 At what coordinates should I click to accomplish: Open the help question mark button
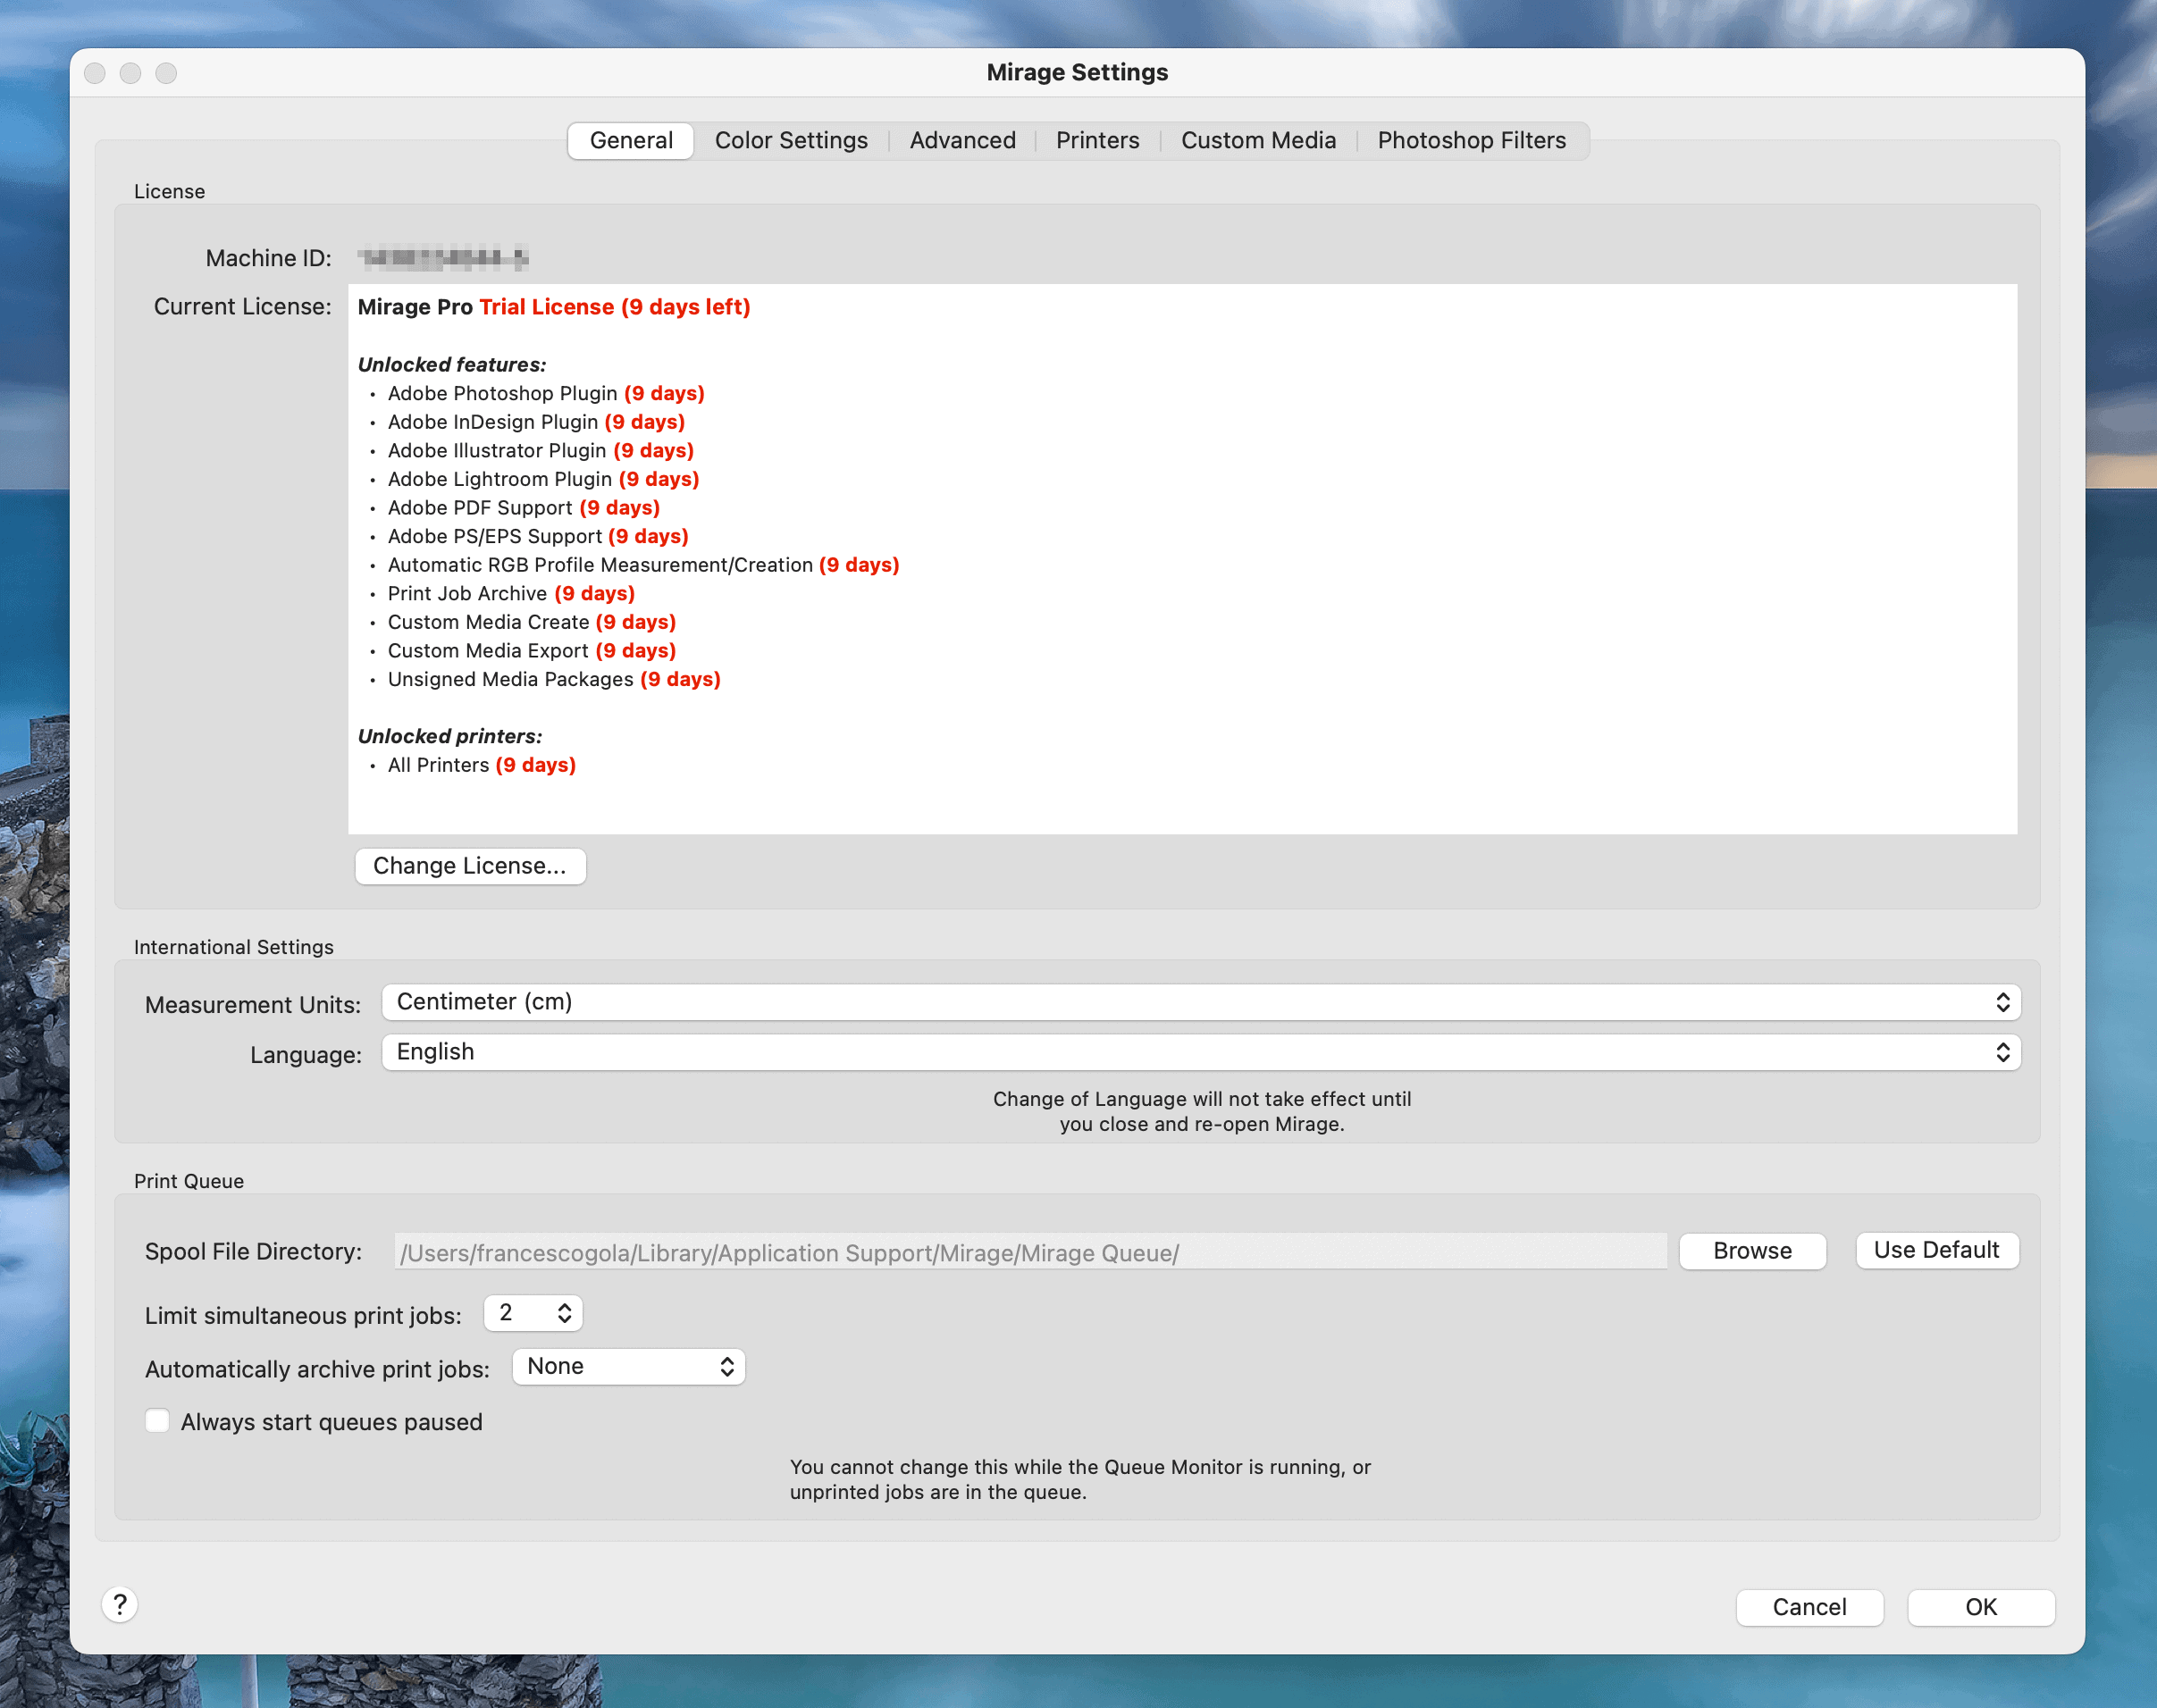pyautogui.click(x=120, y=1605)
